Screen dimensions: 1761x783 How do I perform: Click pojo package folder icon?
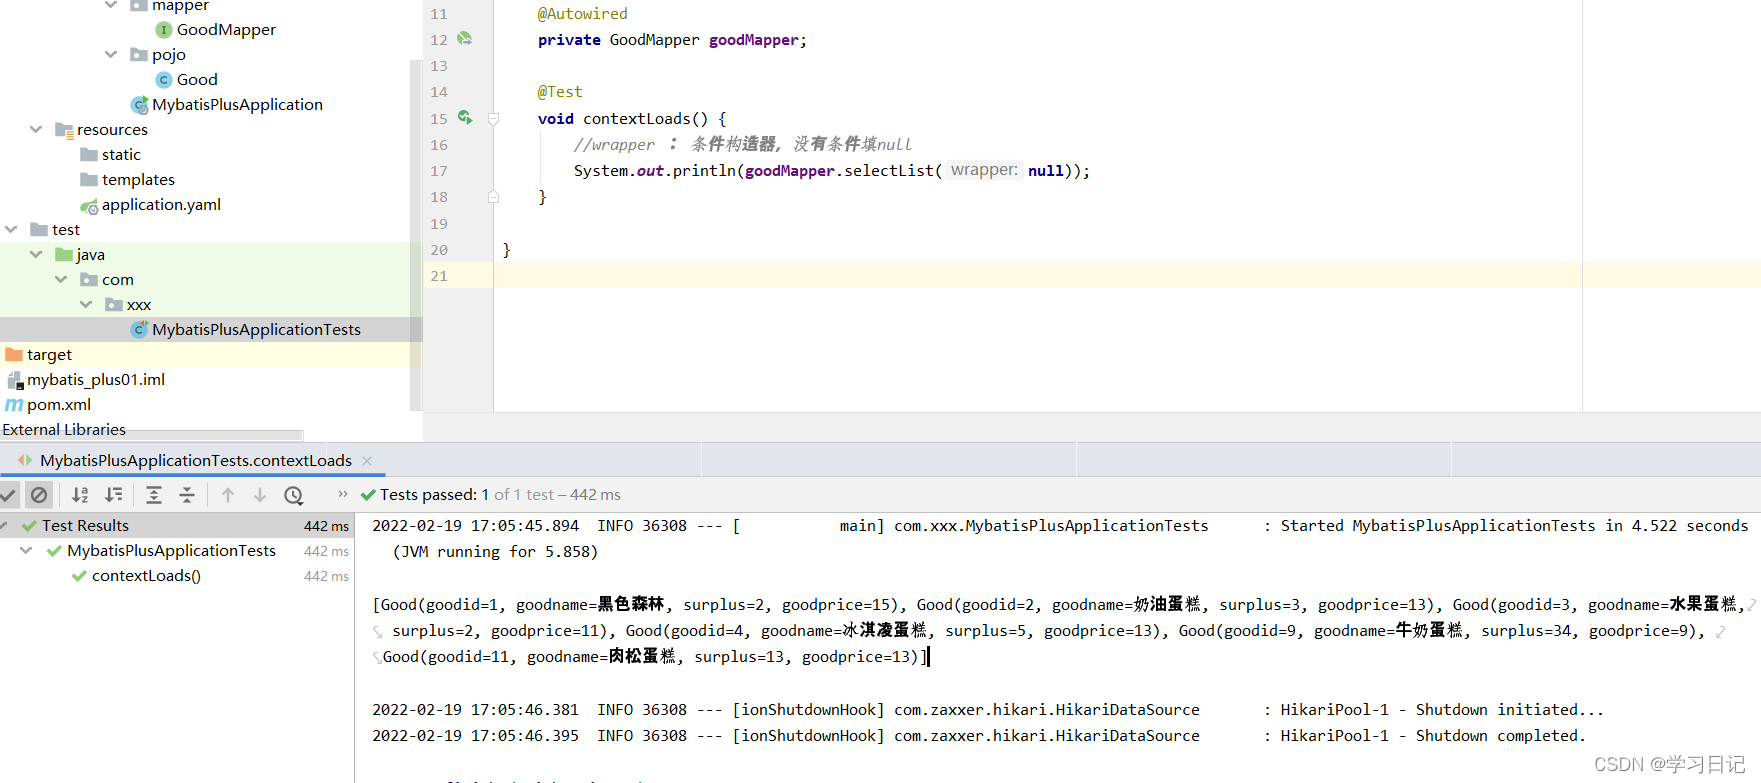[x=139, y=55]
